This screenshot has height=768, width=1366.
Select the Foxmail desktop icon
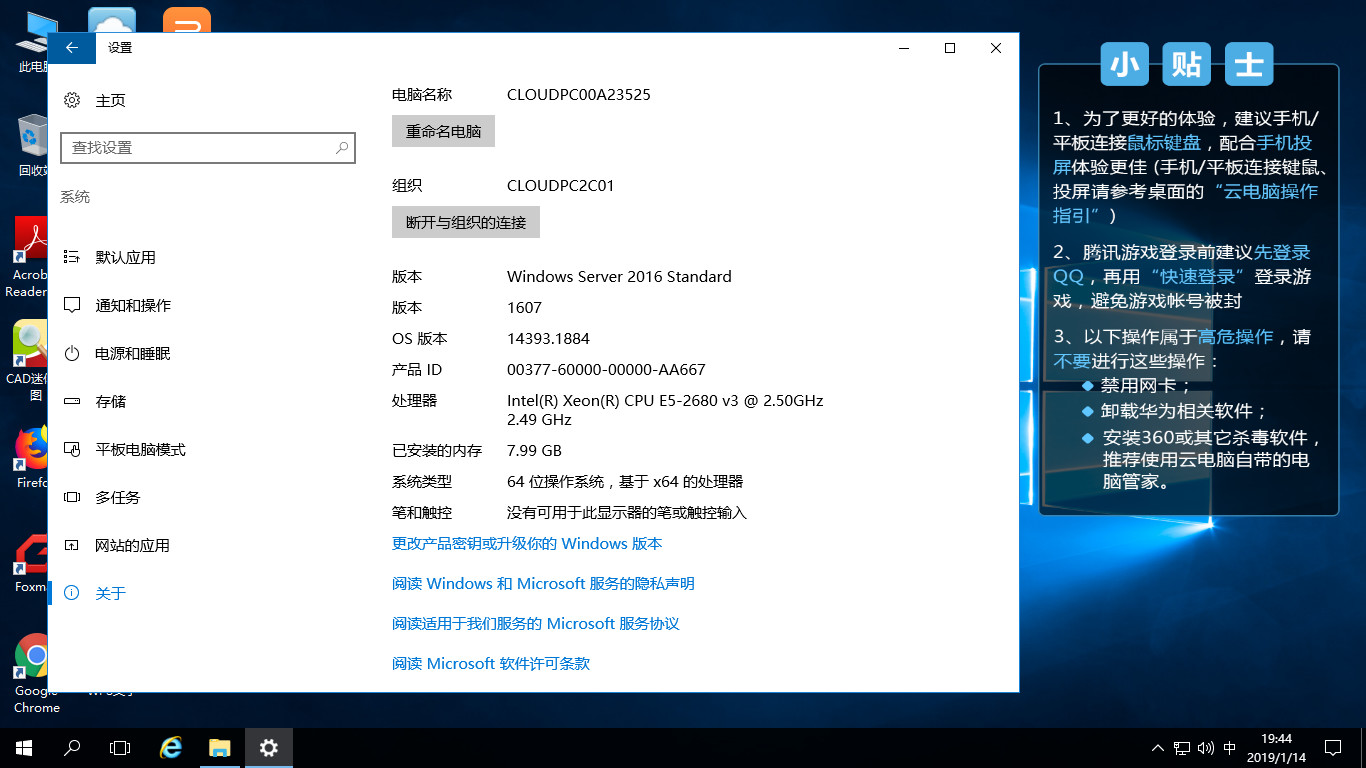tap(32, 564)
